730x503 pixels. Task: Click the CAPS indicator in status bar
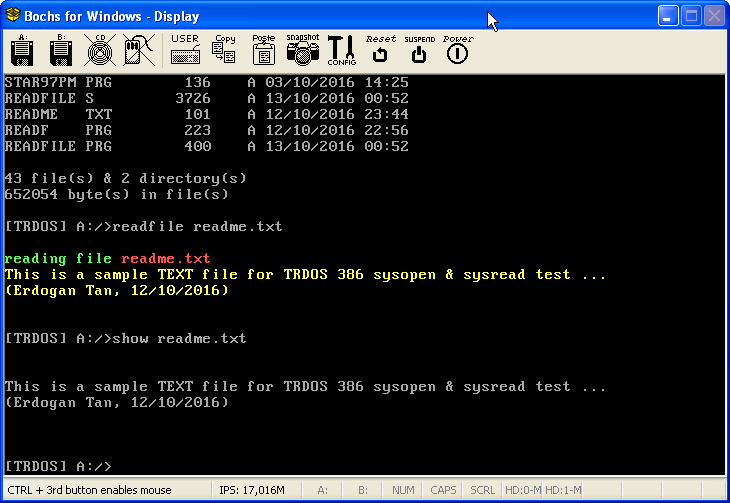(x=443, y=491)
